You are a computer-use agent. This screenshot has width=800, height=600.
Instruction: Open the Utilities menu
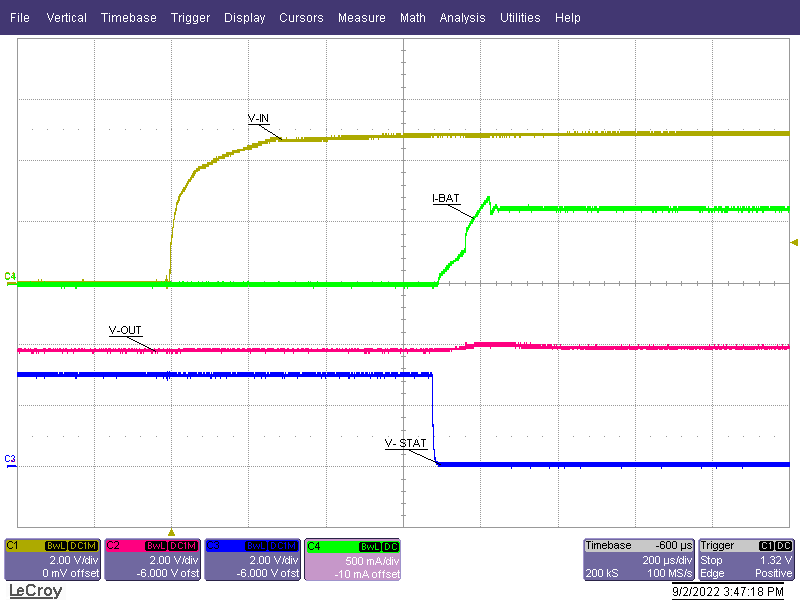click(520, 17)
